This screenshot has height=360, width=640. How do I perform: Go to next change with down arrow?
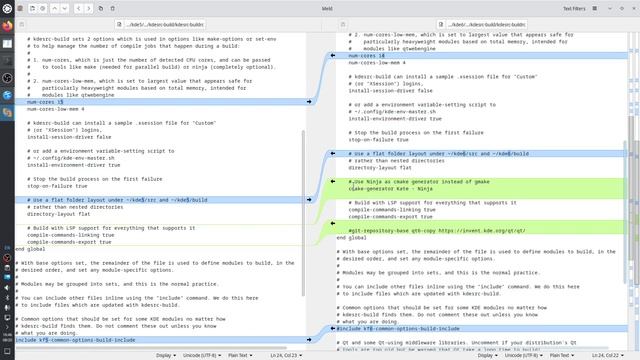pyautogui.click(x=64, y=8)
